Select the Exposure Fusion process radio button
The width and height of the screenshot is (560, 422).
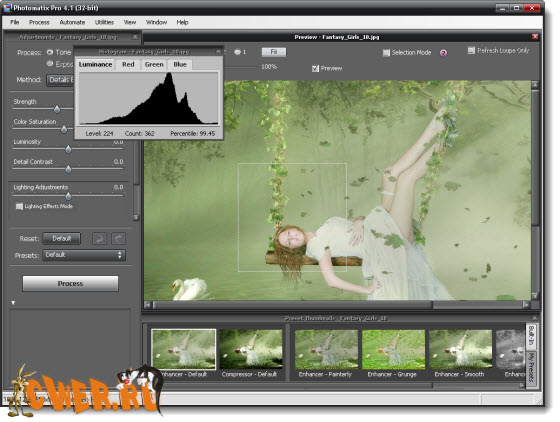coord(50,64)
